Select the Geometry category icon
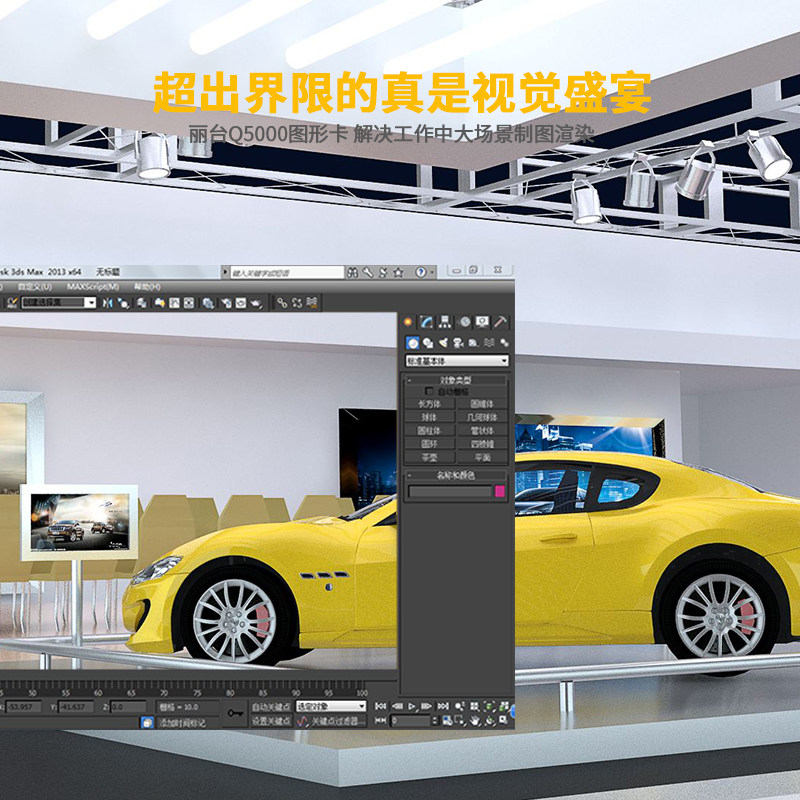 click(x=413, y=343)
